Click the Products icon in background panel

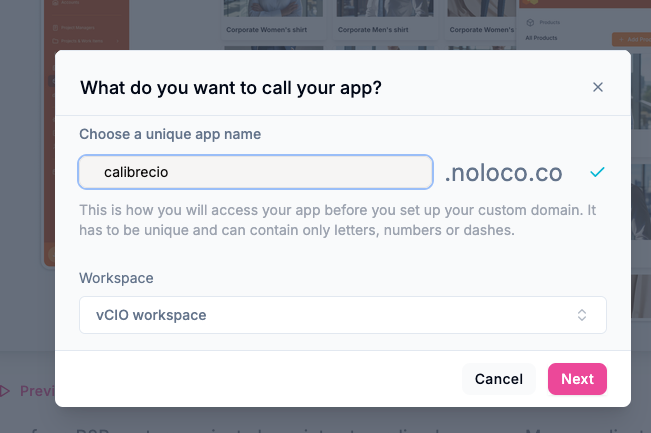[x=530, y=22]
